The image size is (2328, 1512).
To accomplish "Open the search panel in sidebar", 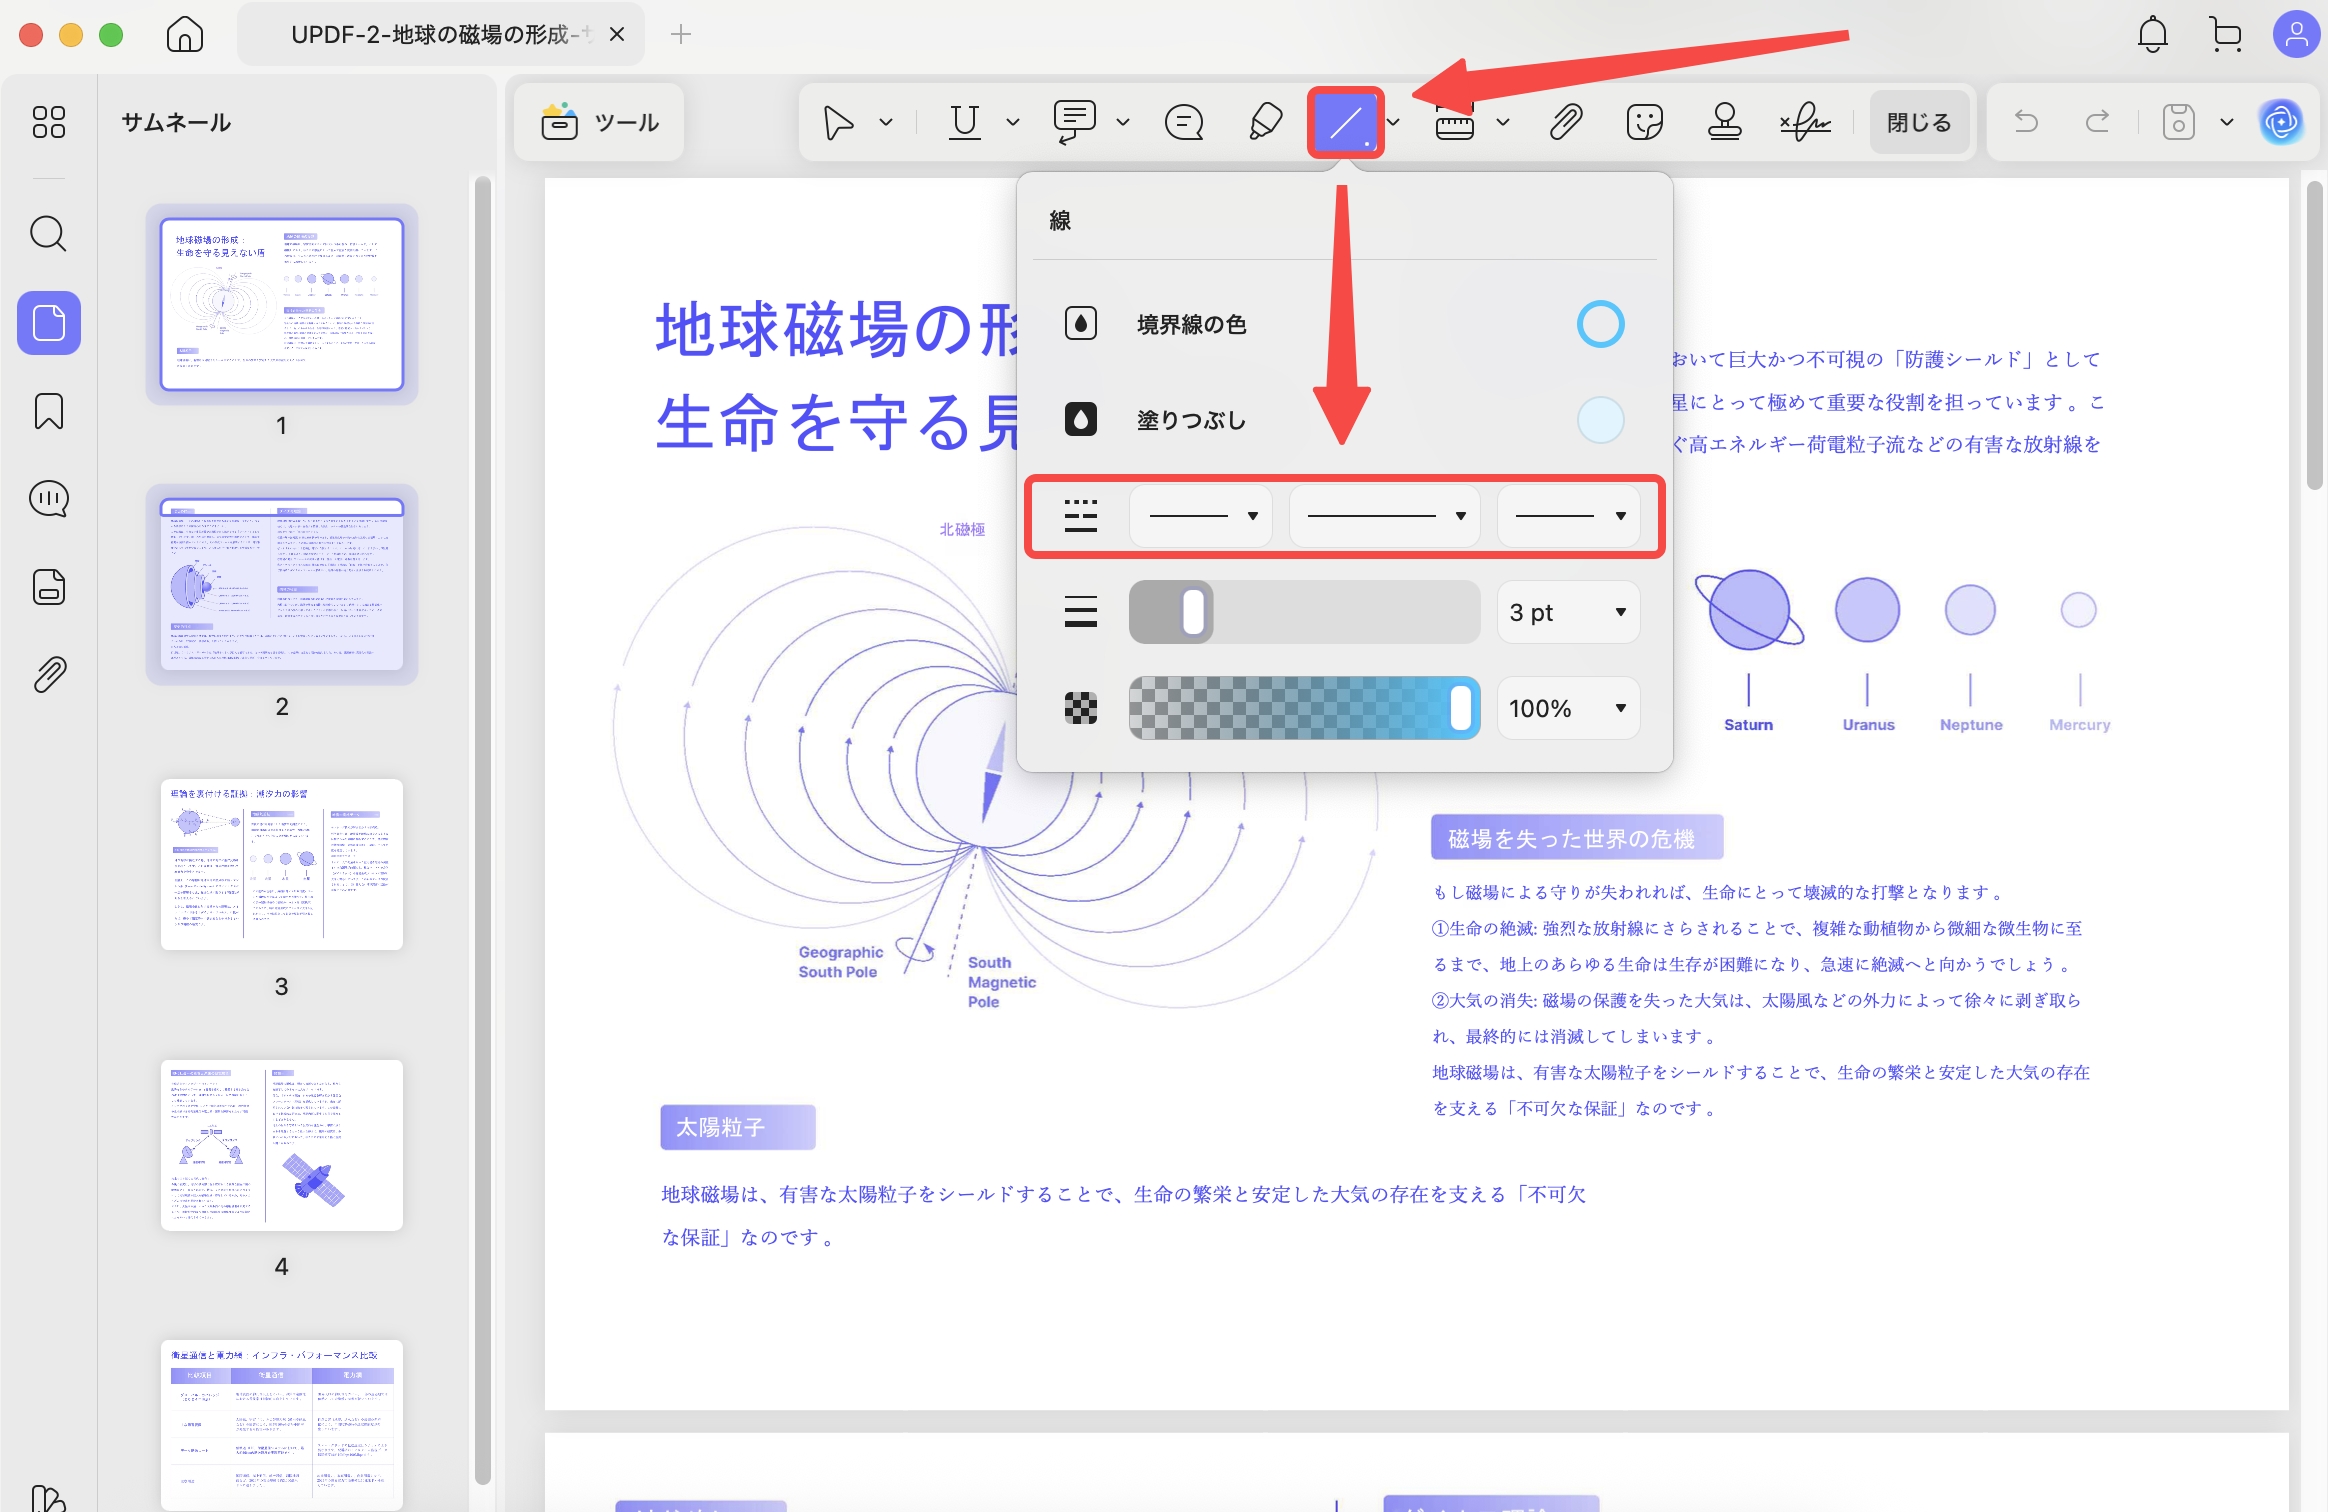I will (x=48, y=234).
